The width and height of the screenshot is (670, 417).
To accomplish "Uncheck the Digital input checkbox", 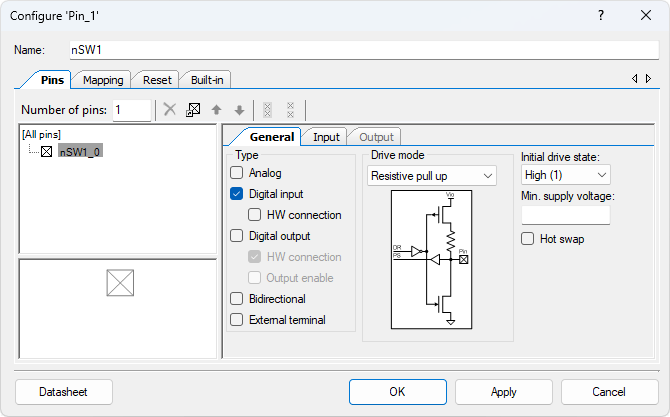I will (x=237, y=194).
